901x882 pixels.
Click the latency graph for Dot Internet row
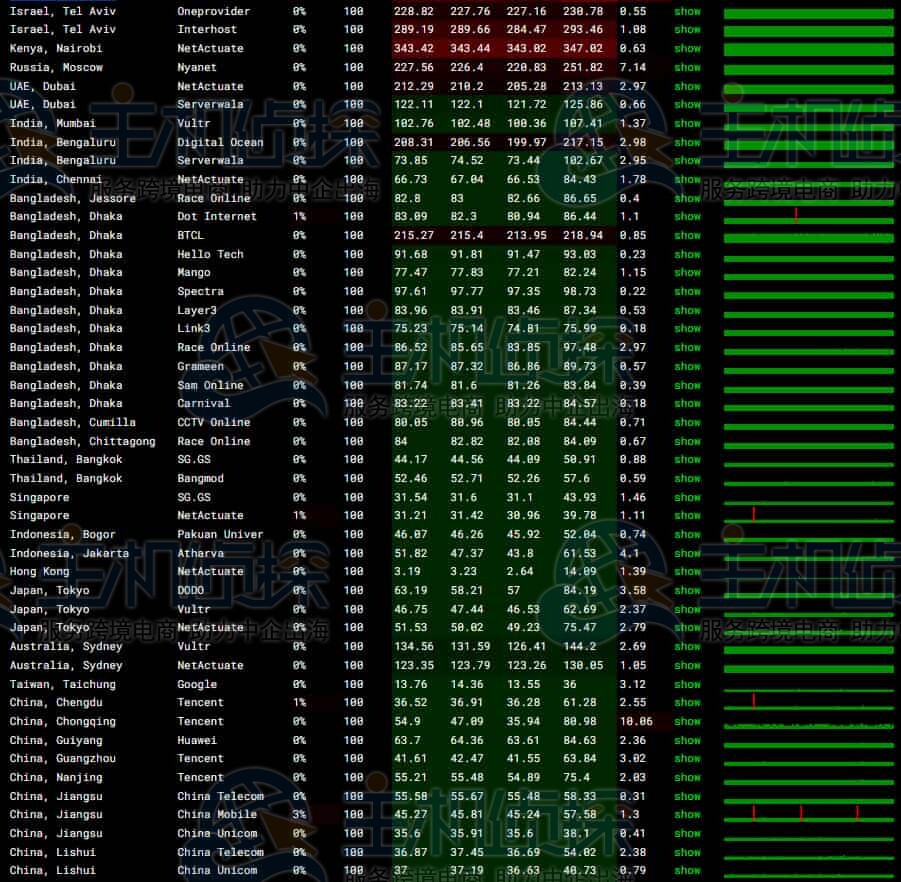808,216
